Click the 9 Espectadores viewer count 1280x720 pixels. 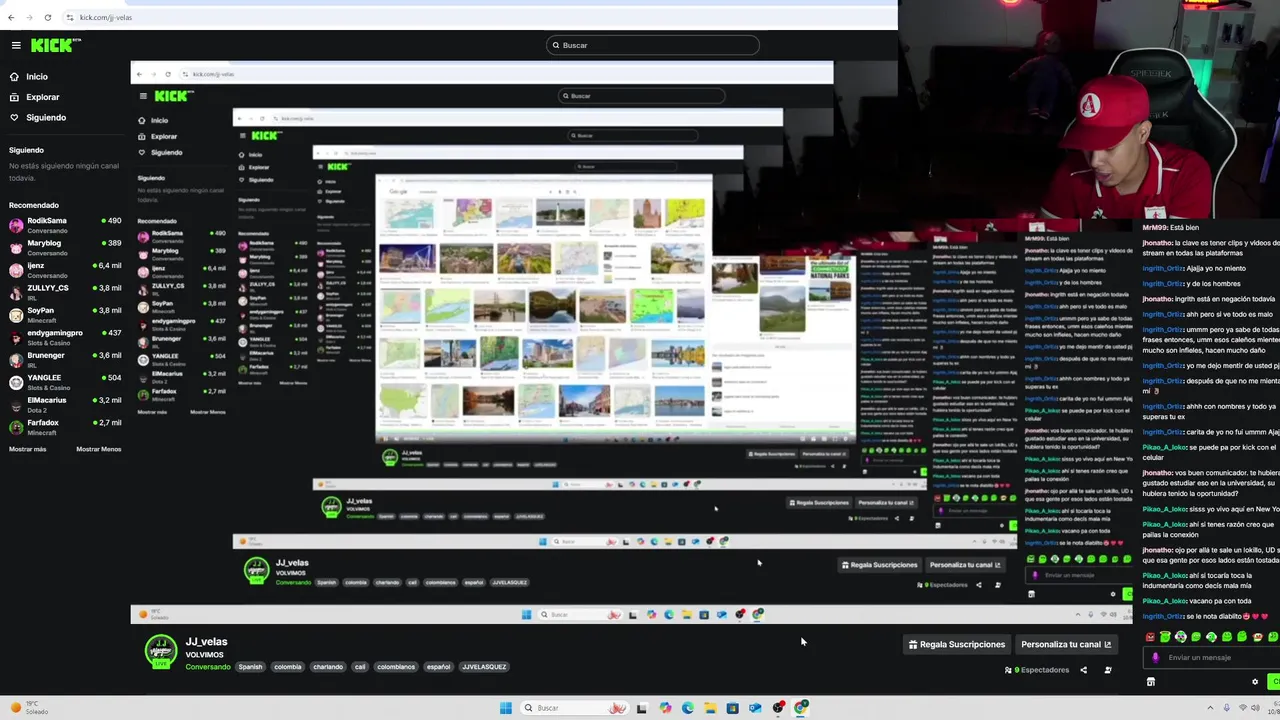(x=1037, y=670)
